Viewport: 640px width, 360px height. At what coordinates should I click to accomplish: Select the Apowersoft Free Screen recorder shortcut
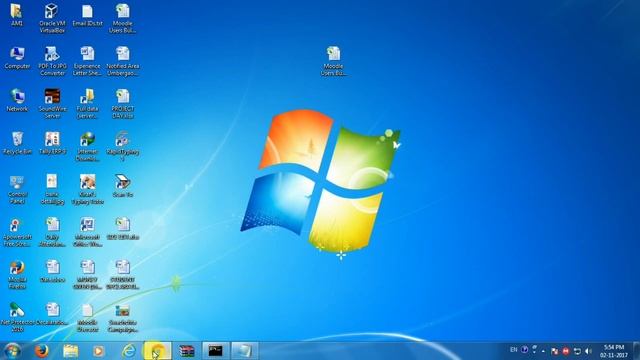click(x=17, y=232)
